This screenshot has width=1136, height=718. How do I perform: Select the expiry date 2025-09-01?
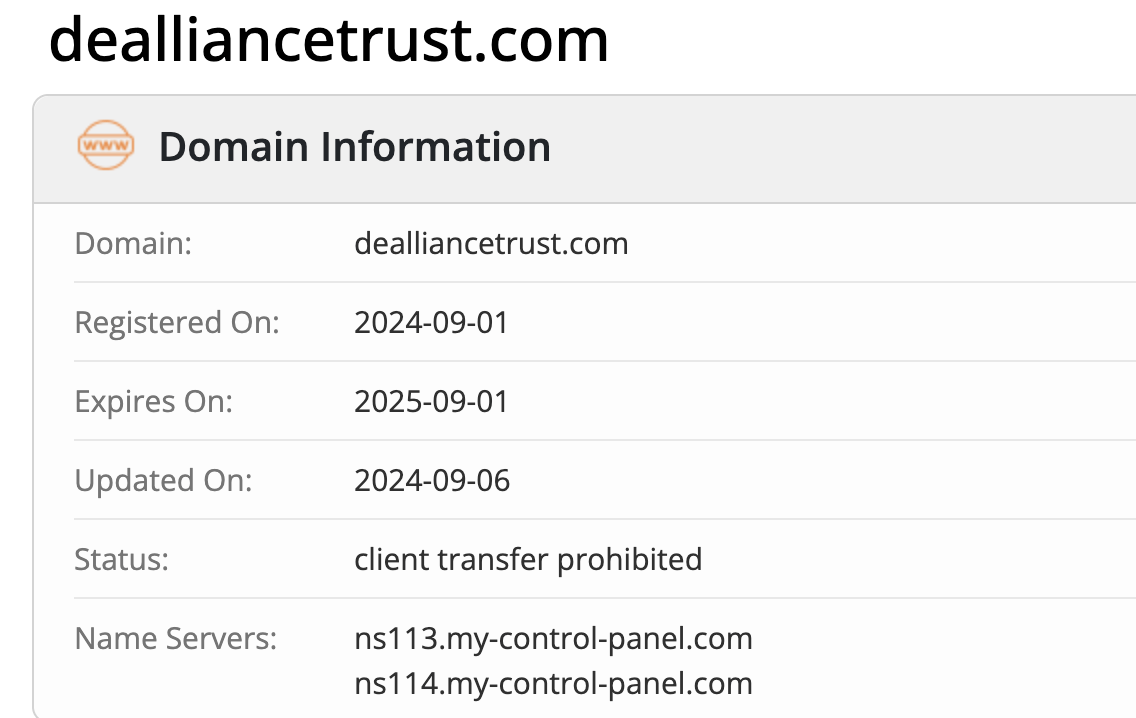pos(431,402)
